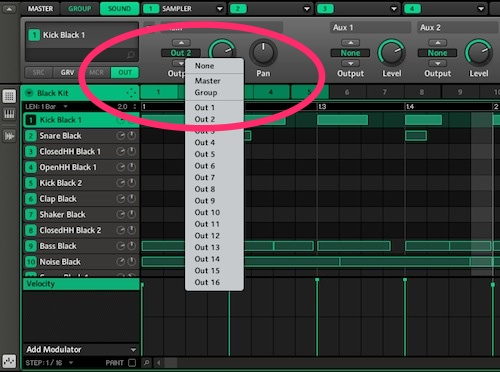Switch to the piano keyboard view icon

coord(9,114)
